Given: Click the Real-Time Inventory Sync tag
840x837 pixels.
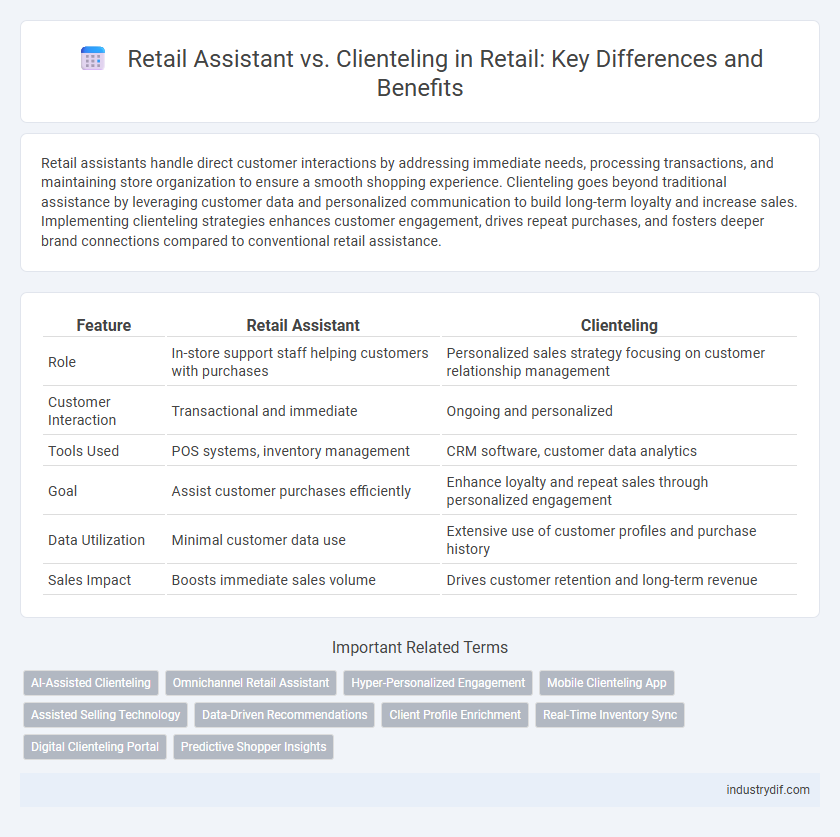Looking at the screenshot, I should (x=610, y=715).
